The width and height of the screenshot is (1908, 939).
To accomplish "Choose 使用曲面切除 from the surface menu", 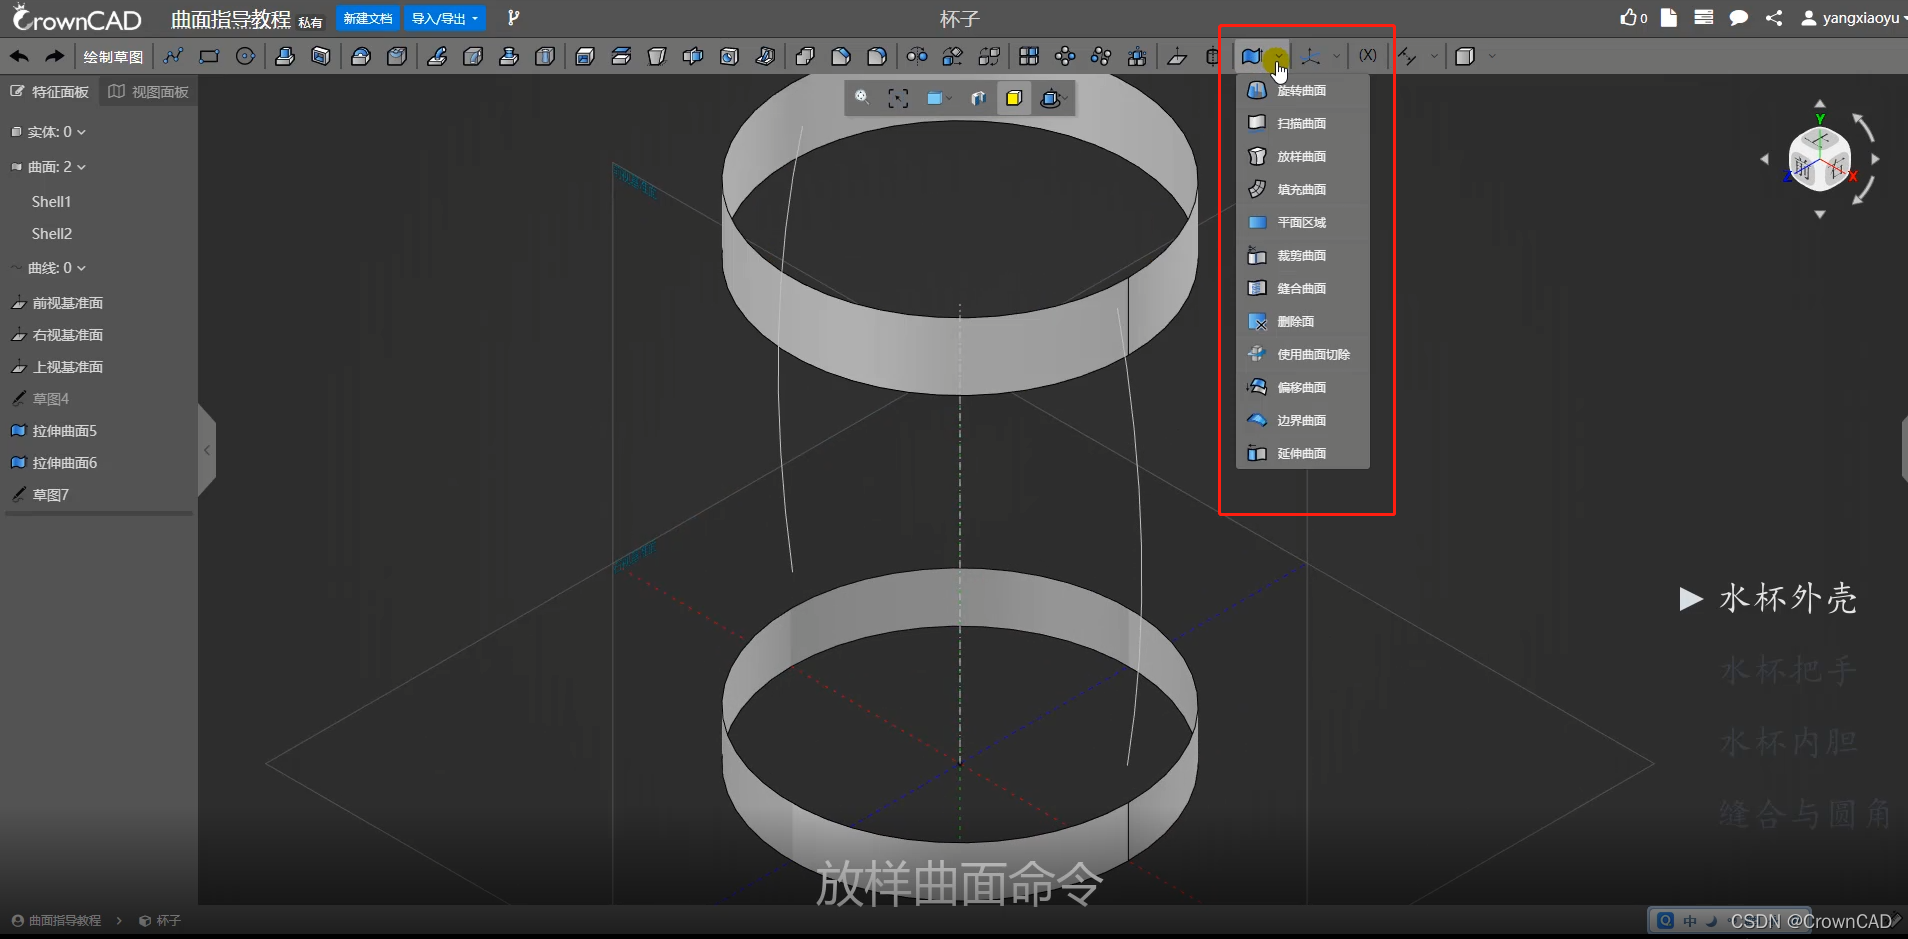I will point(1302,354).
